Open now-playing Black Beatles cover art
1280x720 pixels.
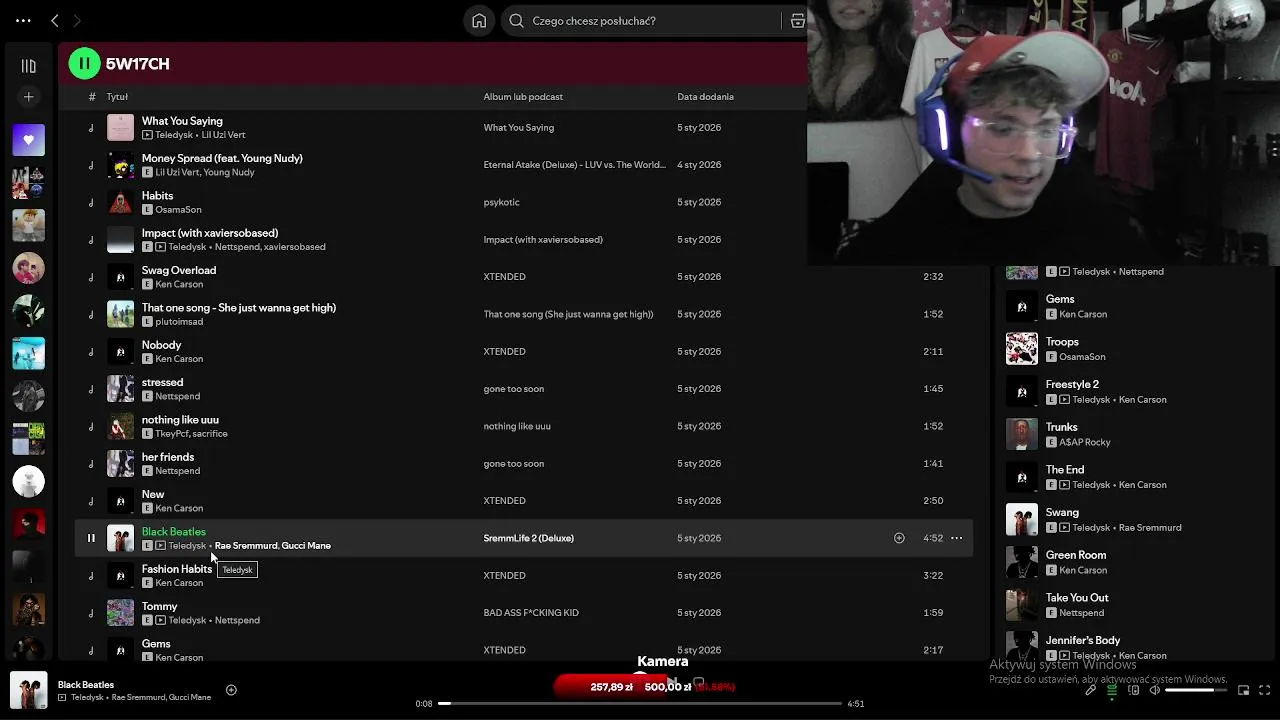point(28,691)
